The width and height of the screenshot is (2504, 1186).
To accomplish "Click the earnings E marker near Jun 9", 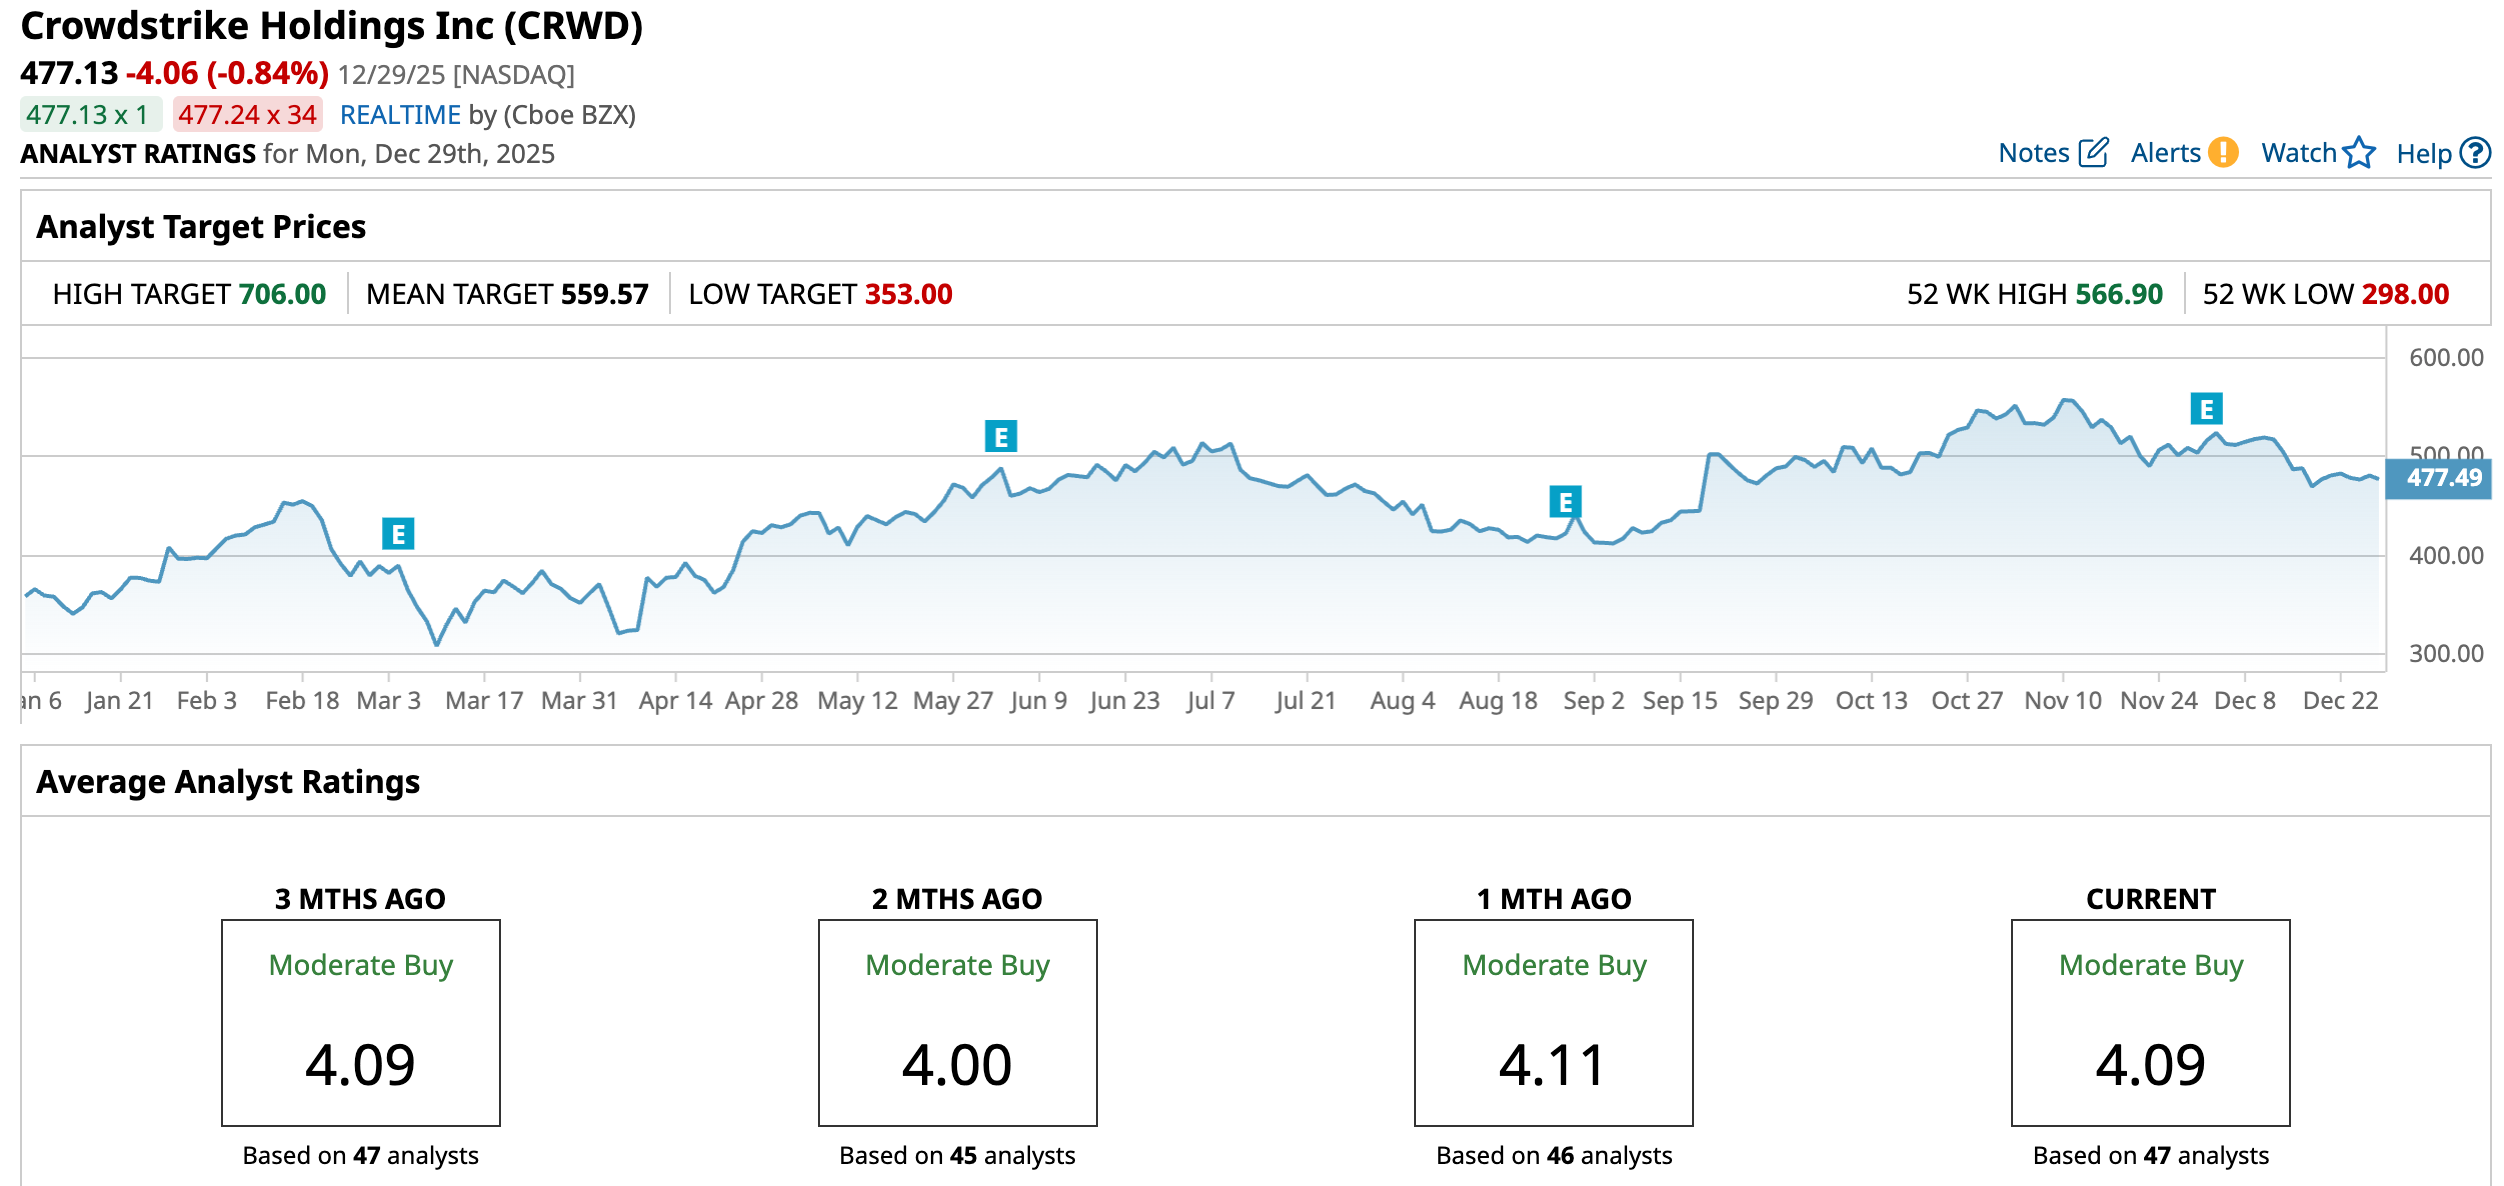I will (1000, 437).
